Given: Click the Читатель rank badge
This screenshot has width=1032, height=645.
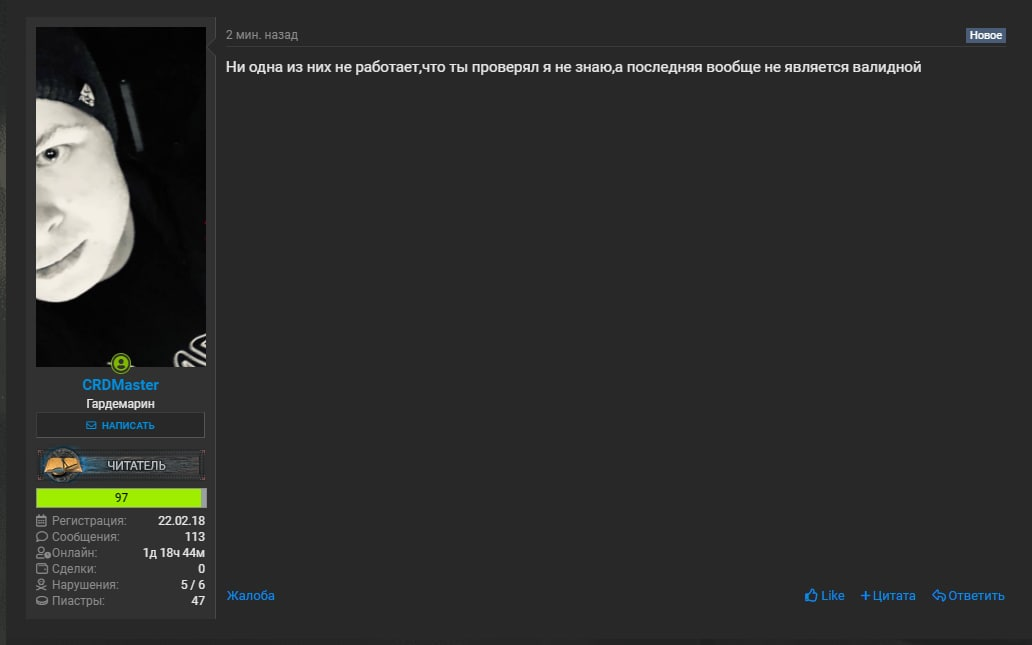Looking at the screenshot, I should 121,465.
